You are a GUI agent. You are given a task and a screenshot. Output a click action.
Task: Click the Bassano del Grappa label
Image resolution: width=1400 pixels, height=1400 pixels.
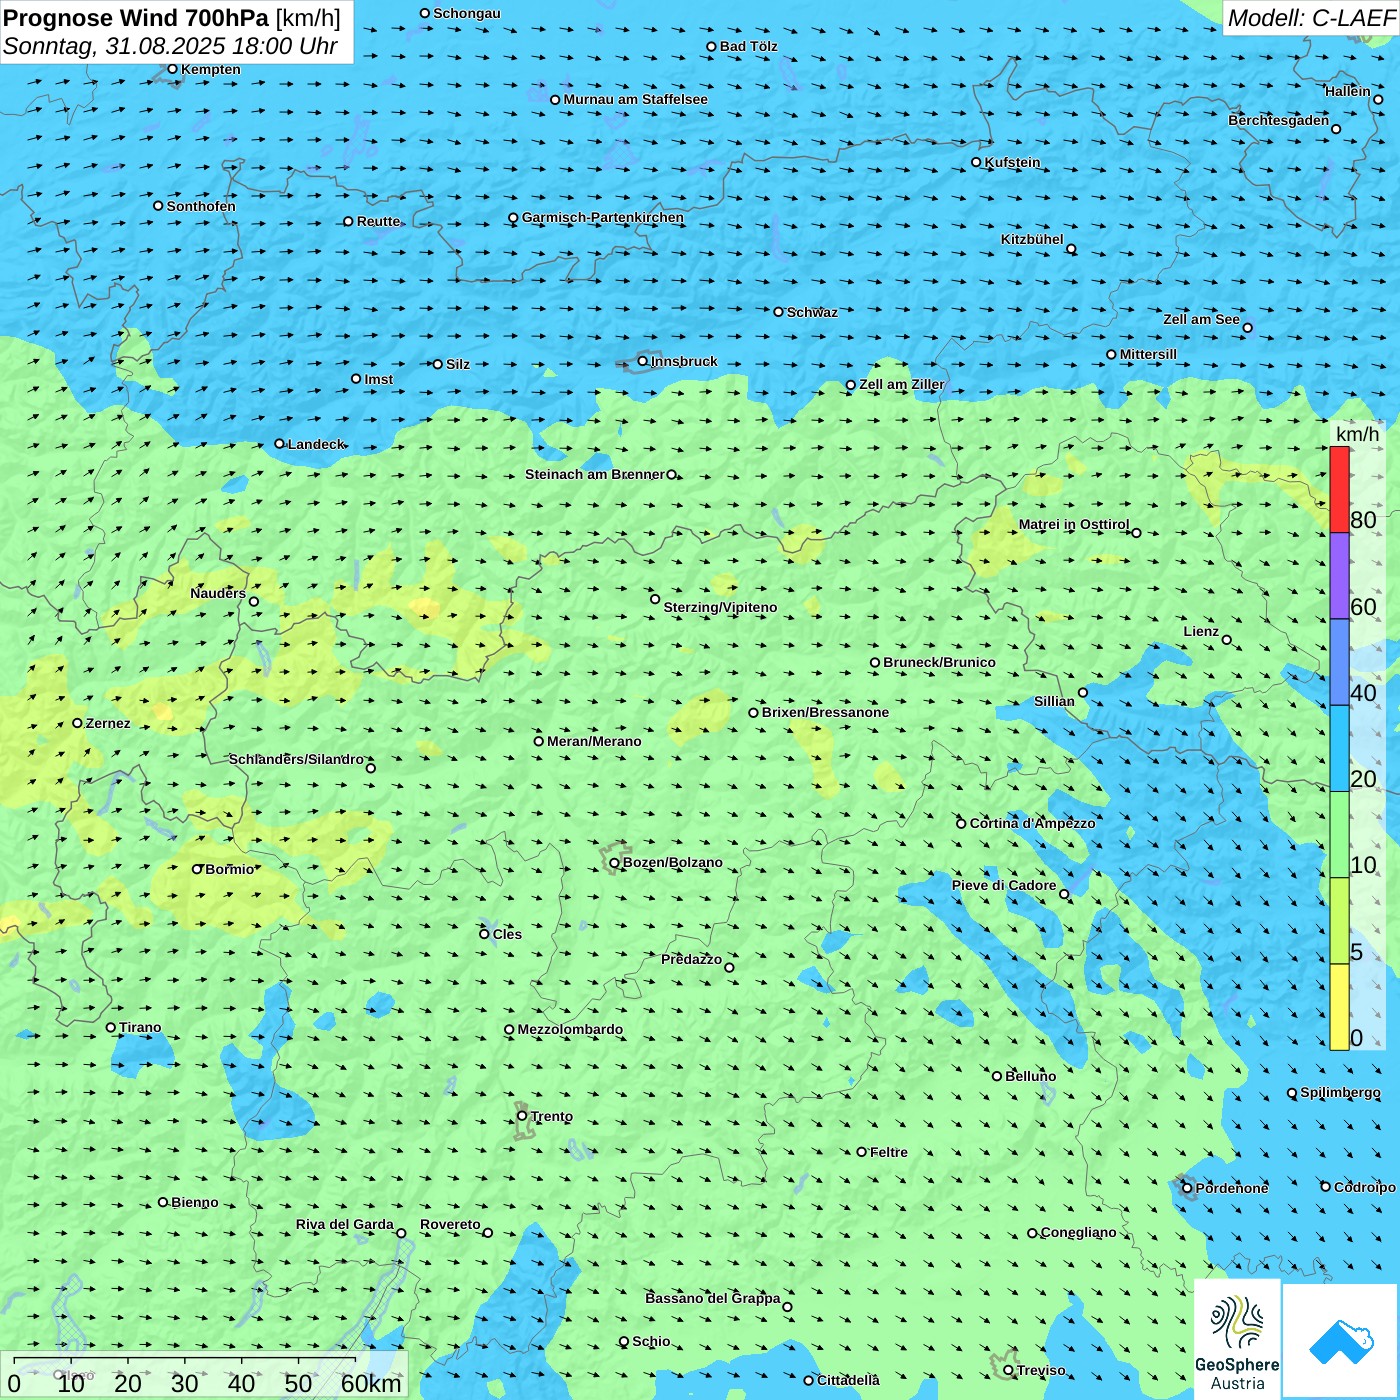(713, 1298)
